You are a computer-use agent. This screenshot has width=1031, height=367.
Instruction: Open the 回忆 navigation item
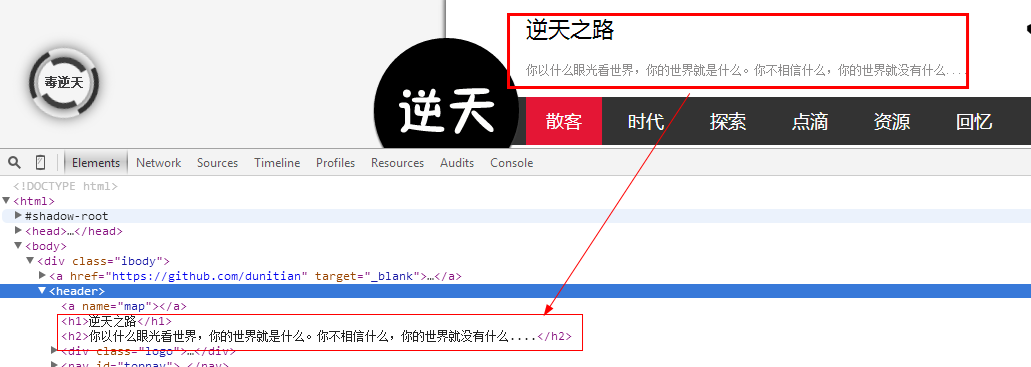974,121
